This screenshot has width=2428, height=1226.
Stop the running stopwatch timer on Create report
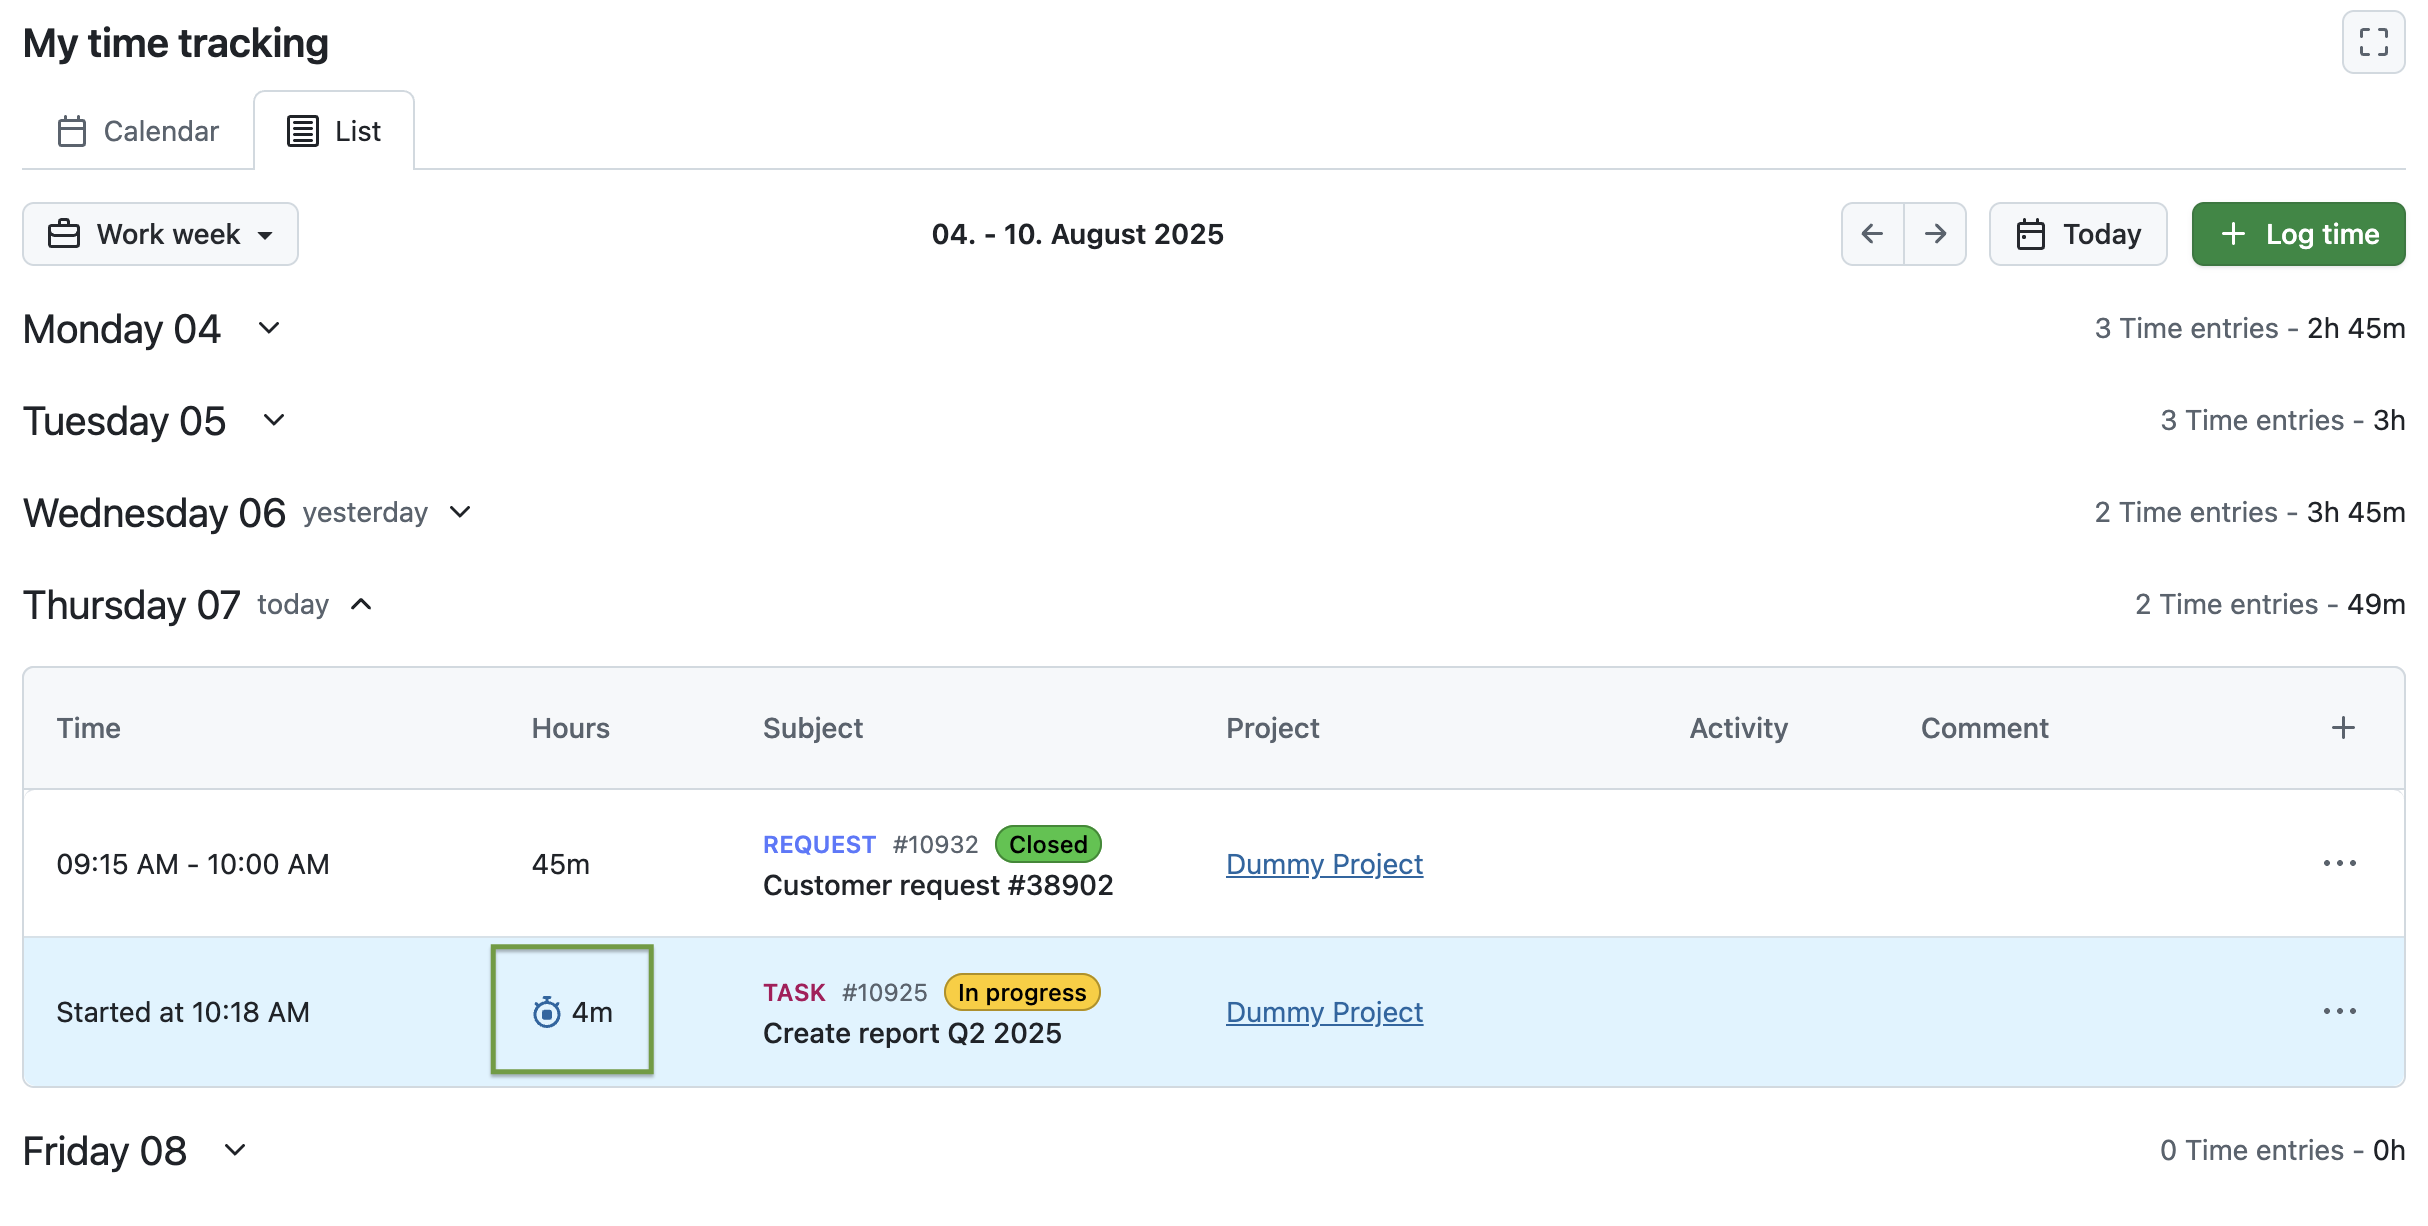[546, 1012]
